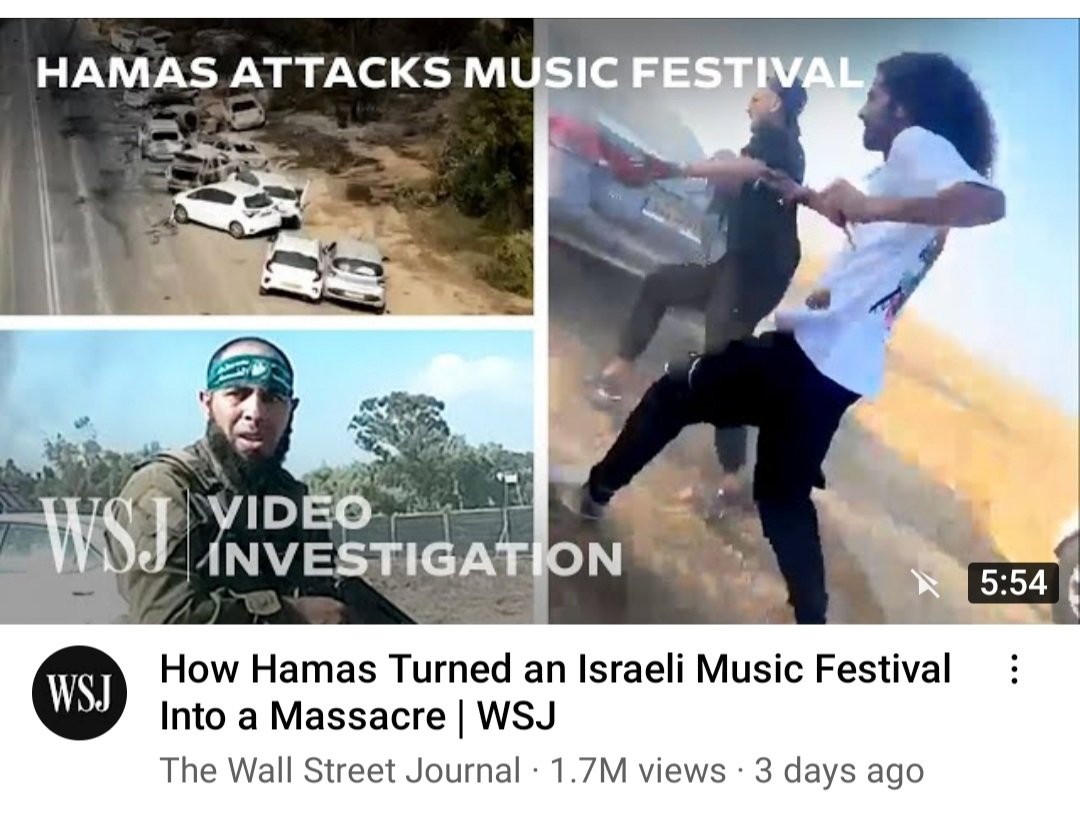Visit The Wall Street Journal channel name
The width and height of the screenshot is (1080, 833).
pos(340,770)
